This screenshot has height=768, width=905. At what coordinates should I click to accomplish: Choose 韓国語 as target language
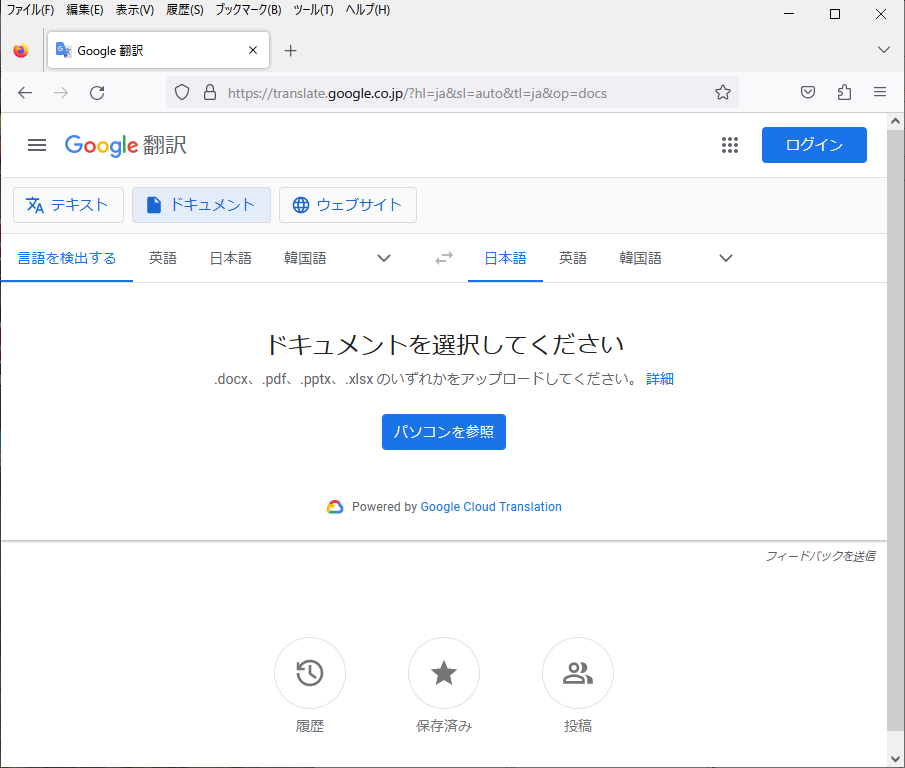pyautogui.click(x=640, y=258)
